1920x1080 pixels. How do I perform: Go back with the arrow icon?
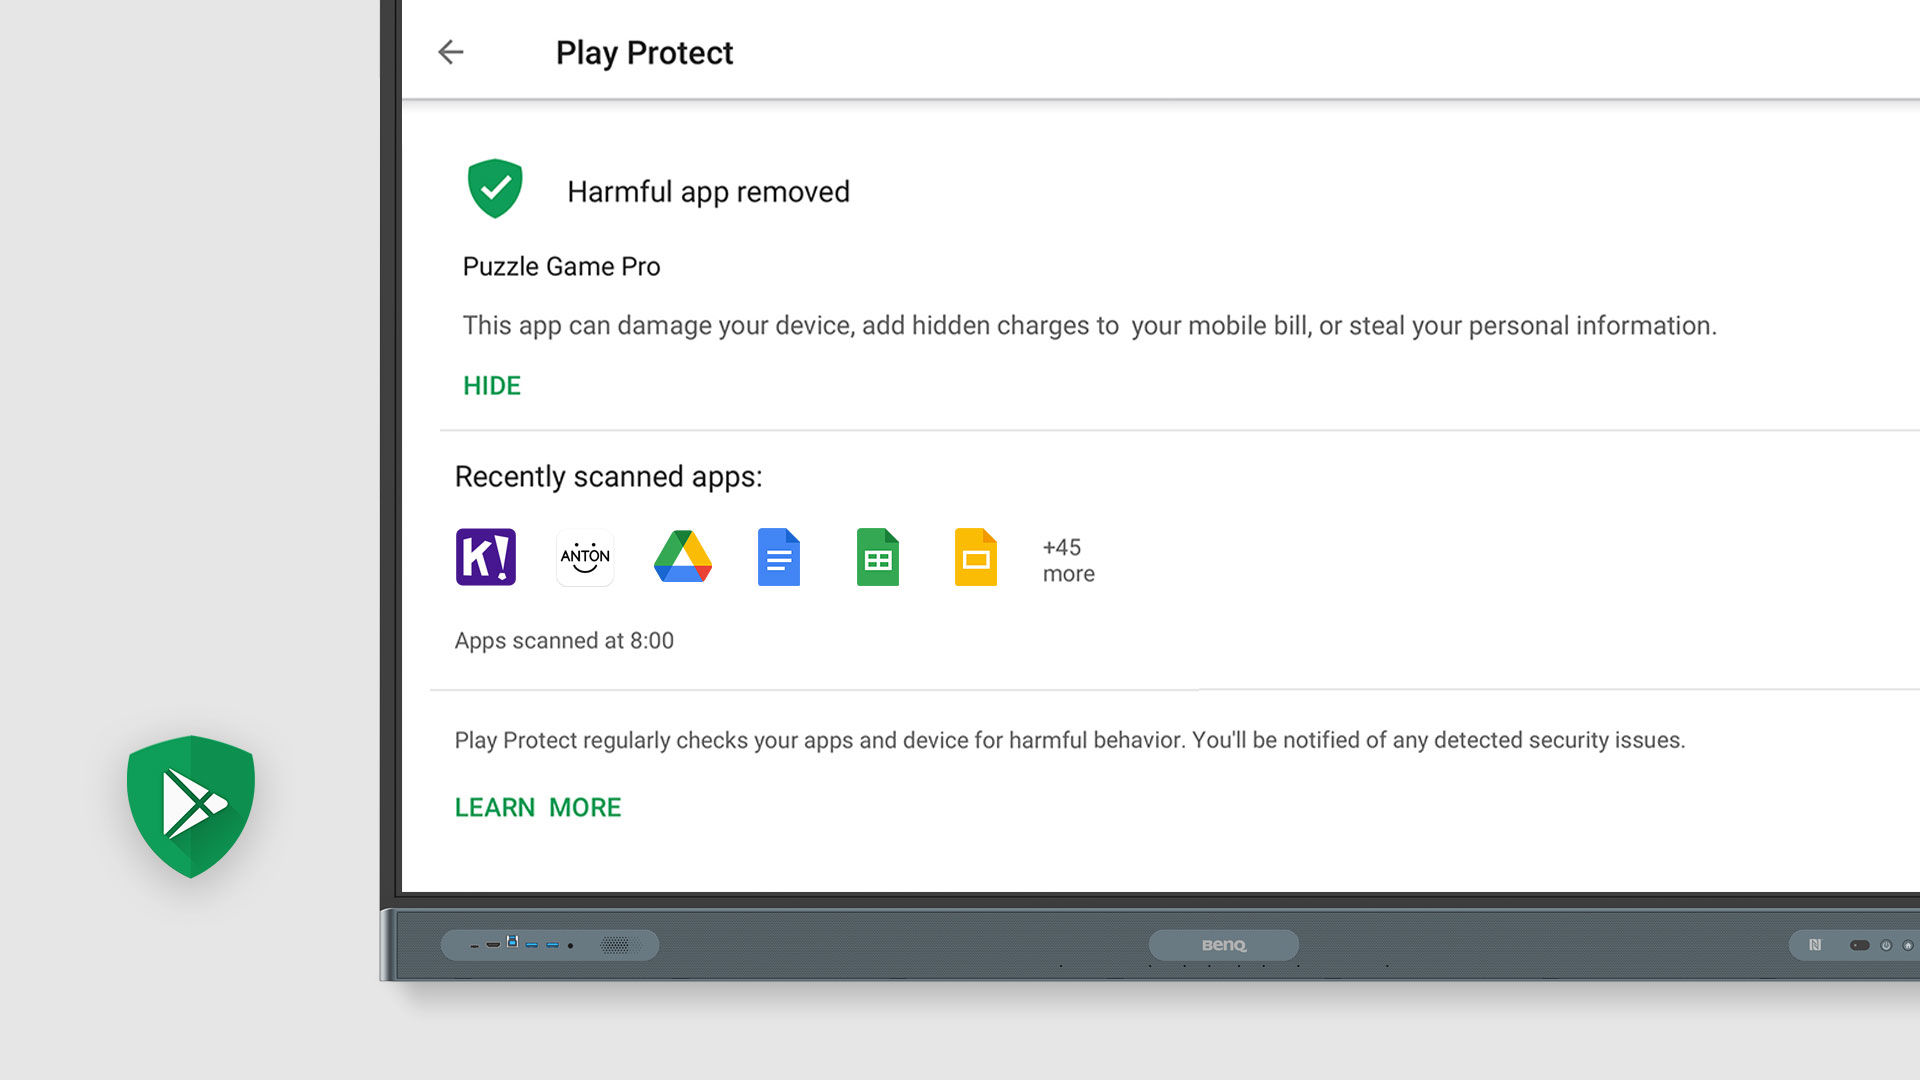pos(451,52)
